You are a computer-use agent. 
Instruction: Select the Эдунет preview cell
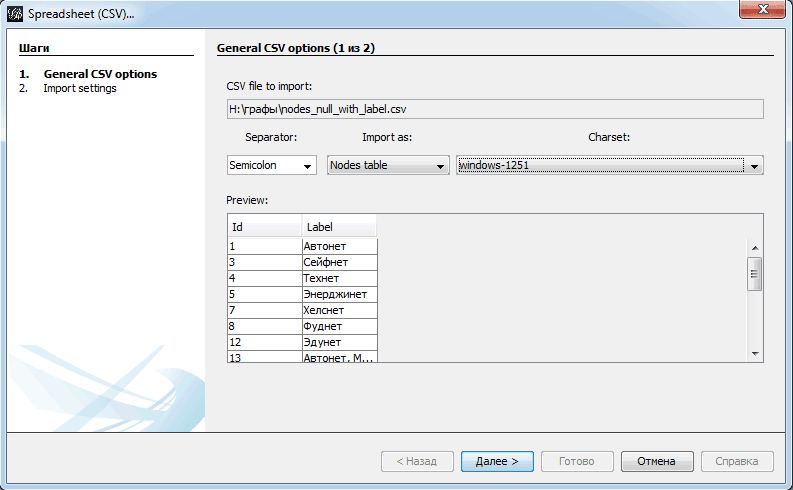tap(339, 342)
